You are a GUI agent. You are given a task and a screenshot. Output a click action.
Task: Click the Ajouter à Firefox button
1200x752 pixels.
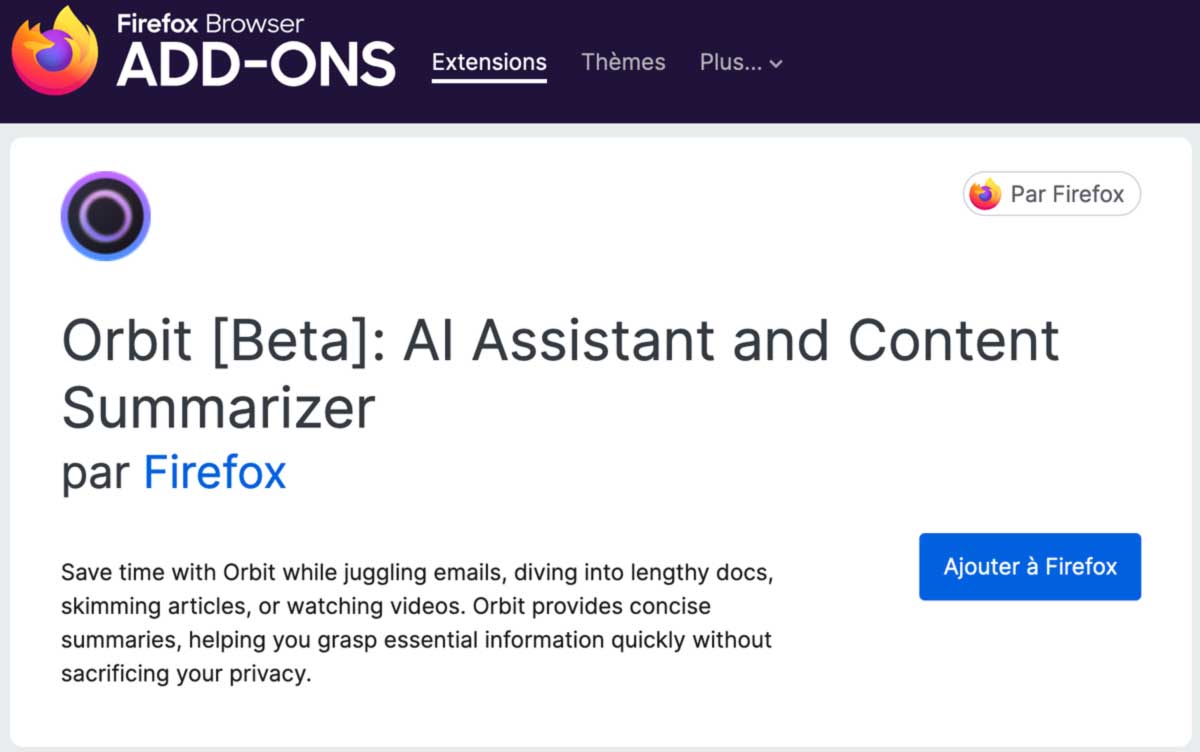[1030, 567]
